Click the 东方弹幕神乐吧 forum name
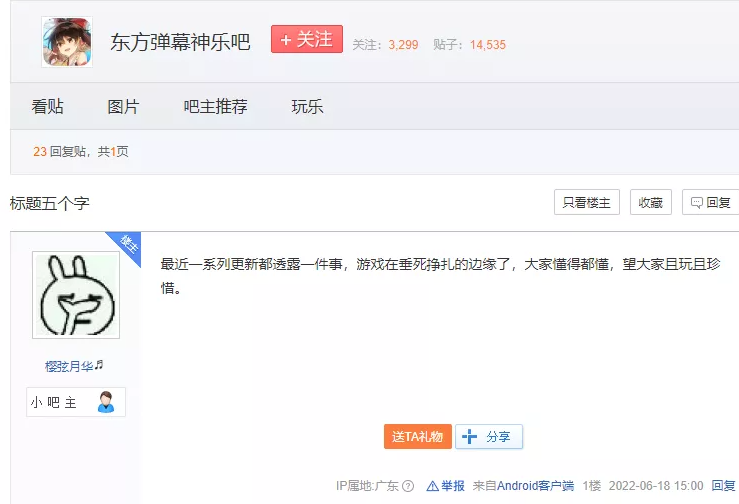 coord(180,42)
